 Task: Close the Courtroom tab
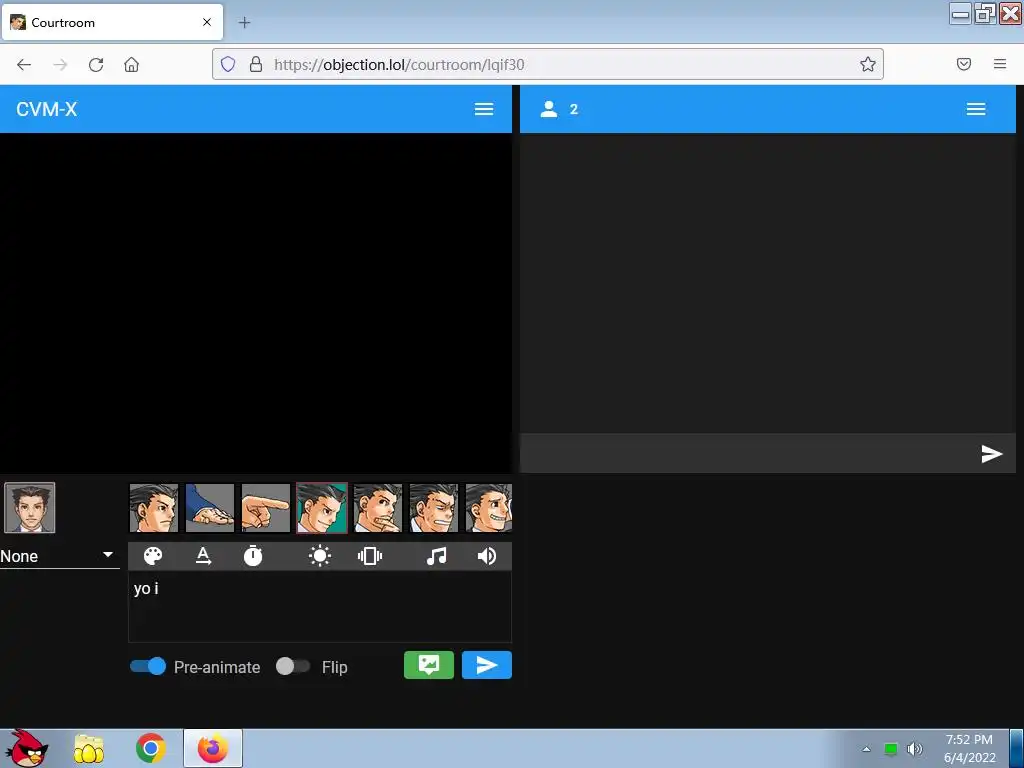pos(207,22)
